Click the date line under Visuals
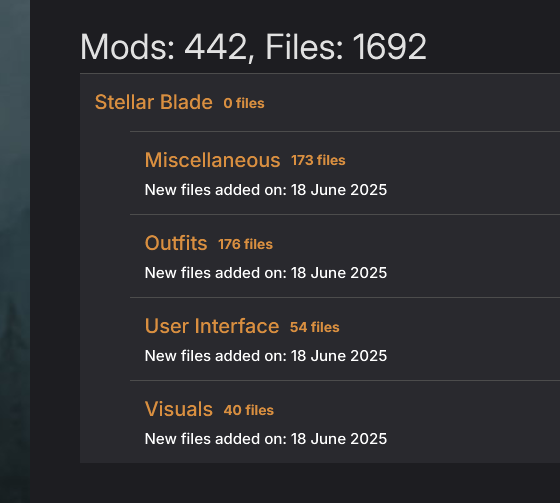 click(x=266, y=439)
